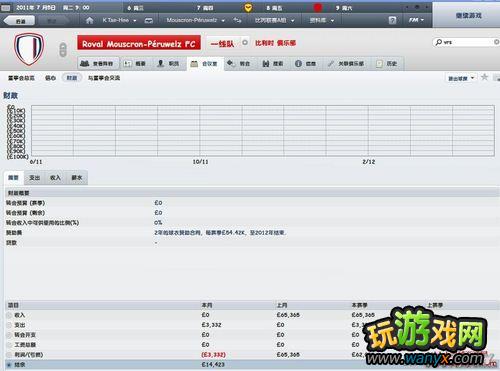
Task: Switch to the 薪水 salary tab
Action: (x=77, y=178)
